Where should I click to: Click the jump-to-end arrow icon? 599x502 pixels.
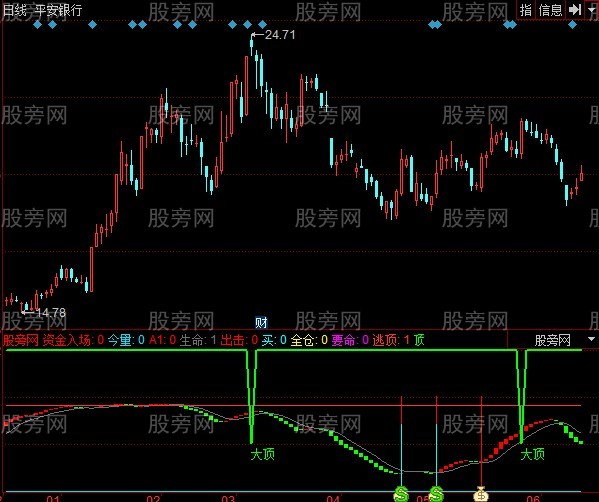pyautogui.click(x=574, y=10)
